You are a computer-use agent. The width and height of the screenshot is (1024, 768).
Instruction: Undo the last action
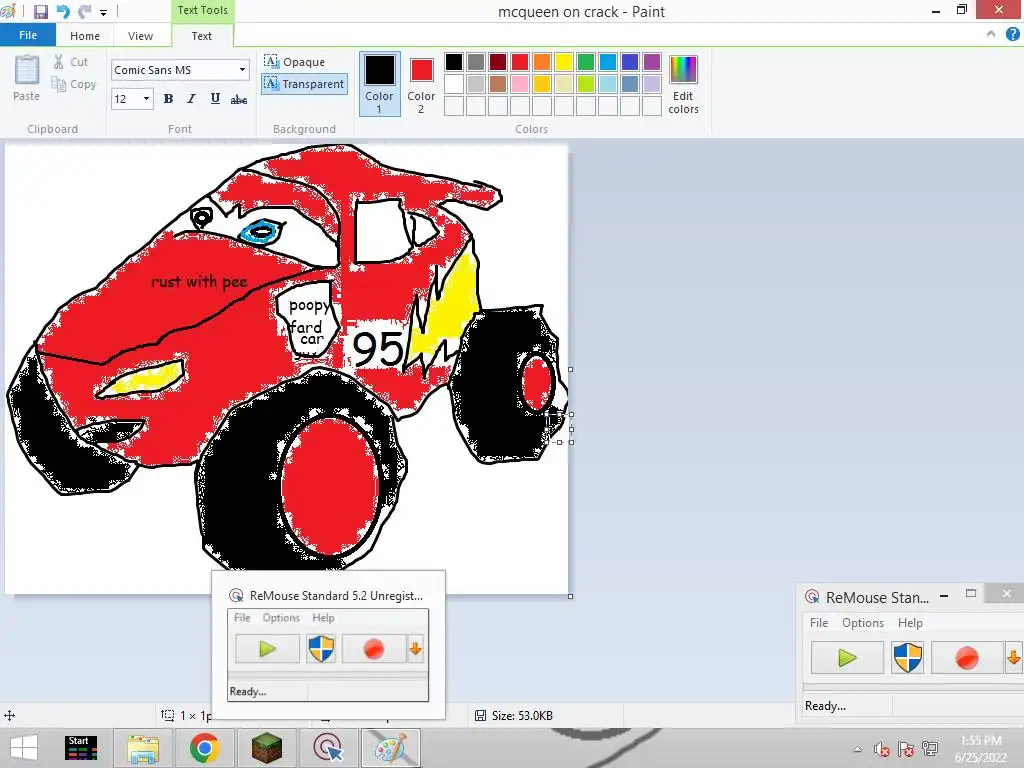[x=63, y=11]
